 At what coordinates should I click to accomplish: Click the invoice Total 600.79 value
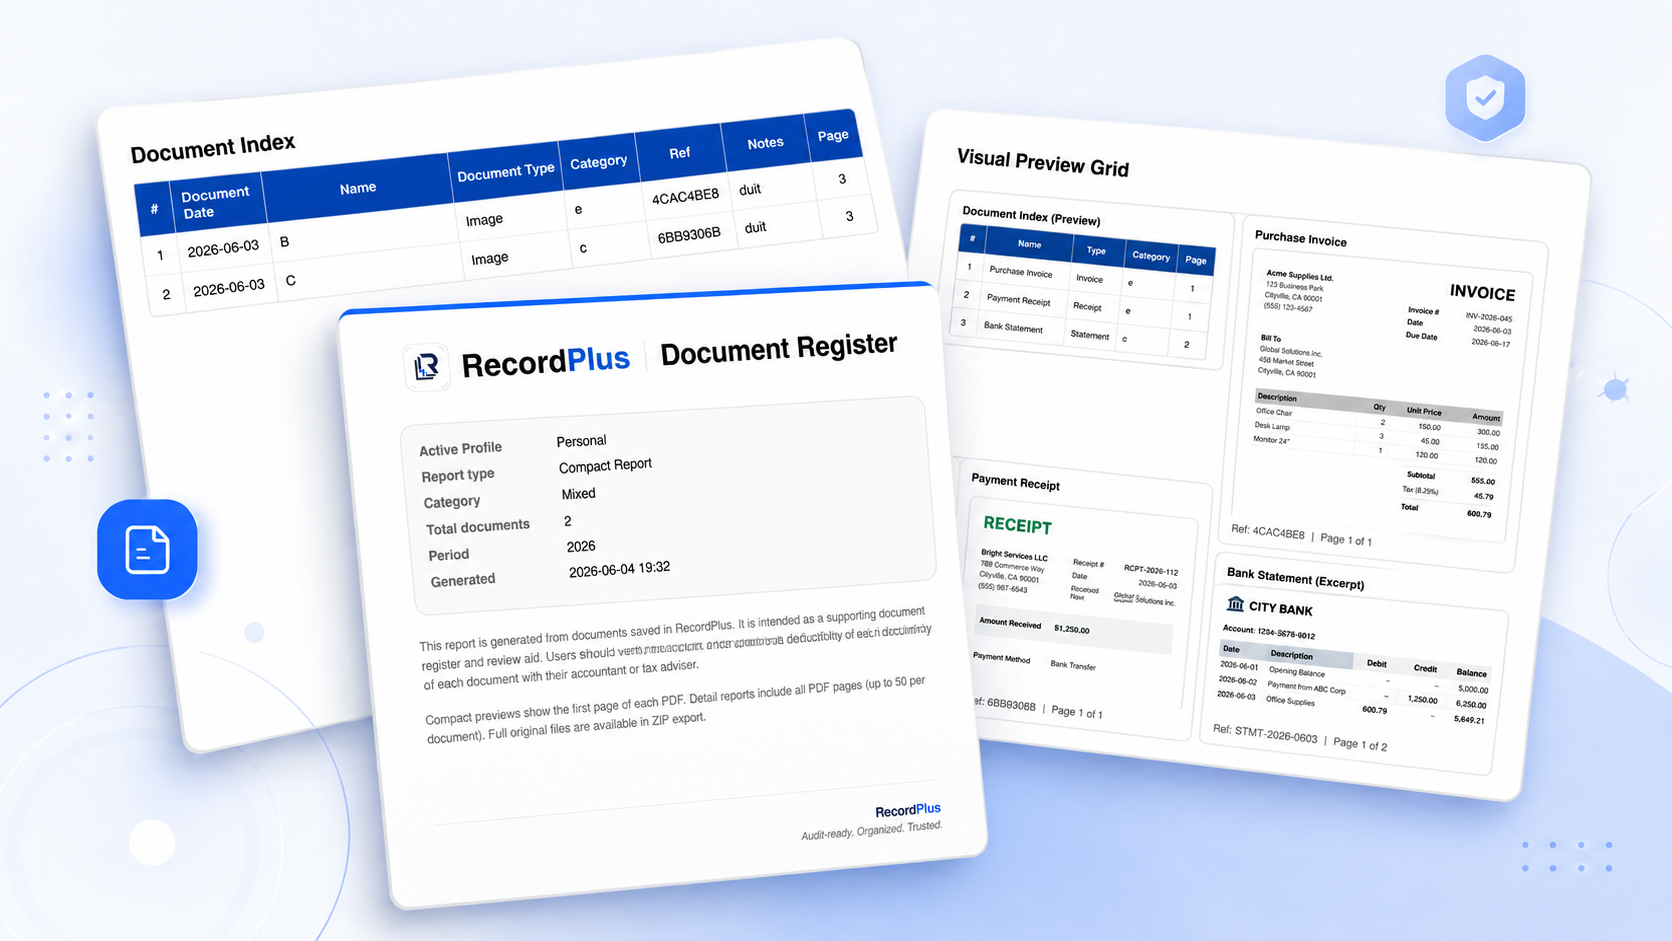pyautogui.click(x=1479, y=514)
